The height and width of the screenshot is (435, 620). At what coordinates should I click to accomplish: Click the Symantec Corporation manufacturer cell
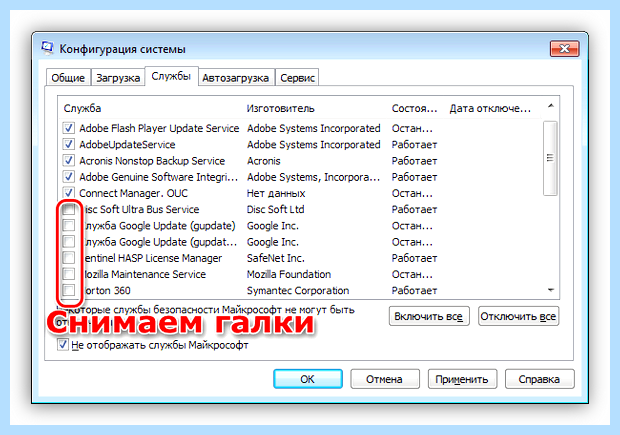pos(298,290)
